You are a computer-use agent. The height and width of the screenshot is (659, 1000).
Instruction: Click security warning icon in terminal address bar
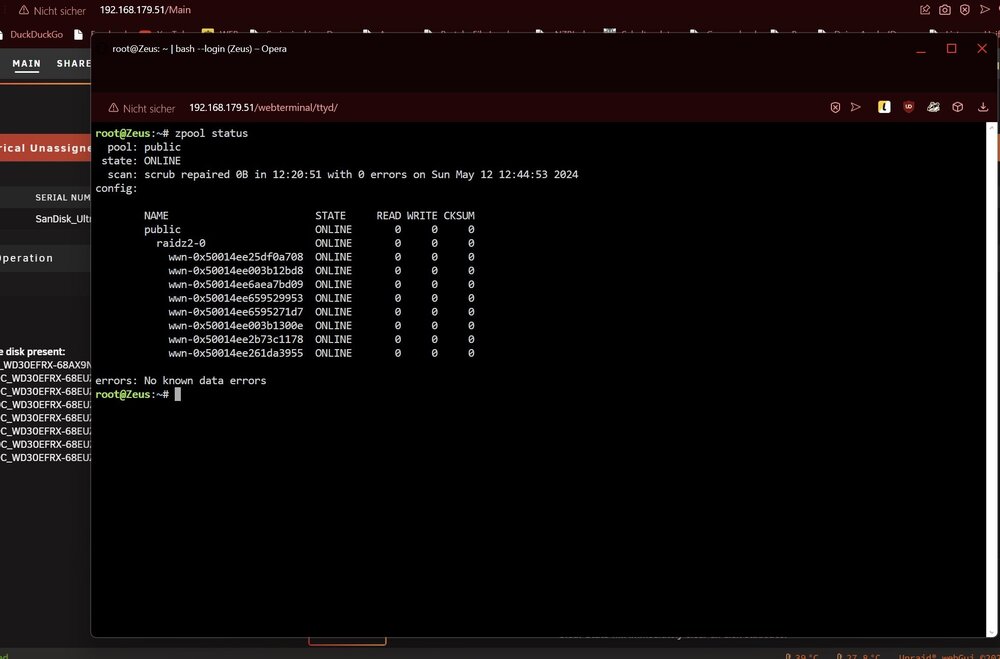coord(113,108)
